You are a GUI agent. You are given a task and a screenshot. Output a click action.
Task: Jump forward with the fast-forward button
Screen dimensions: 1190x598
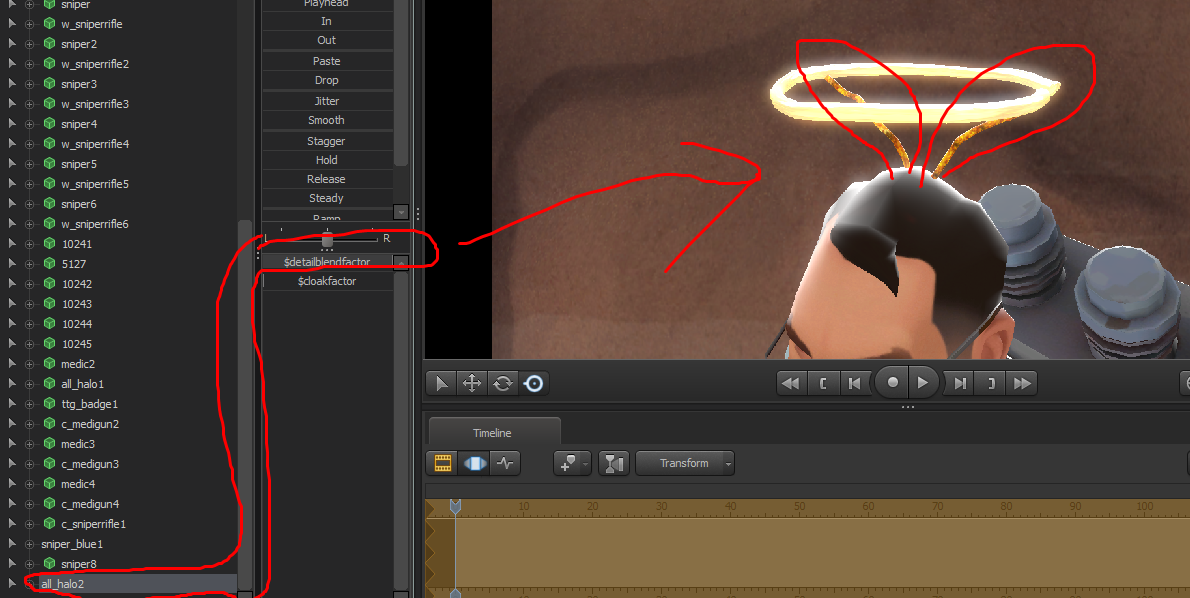tap(1022, 383)
